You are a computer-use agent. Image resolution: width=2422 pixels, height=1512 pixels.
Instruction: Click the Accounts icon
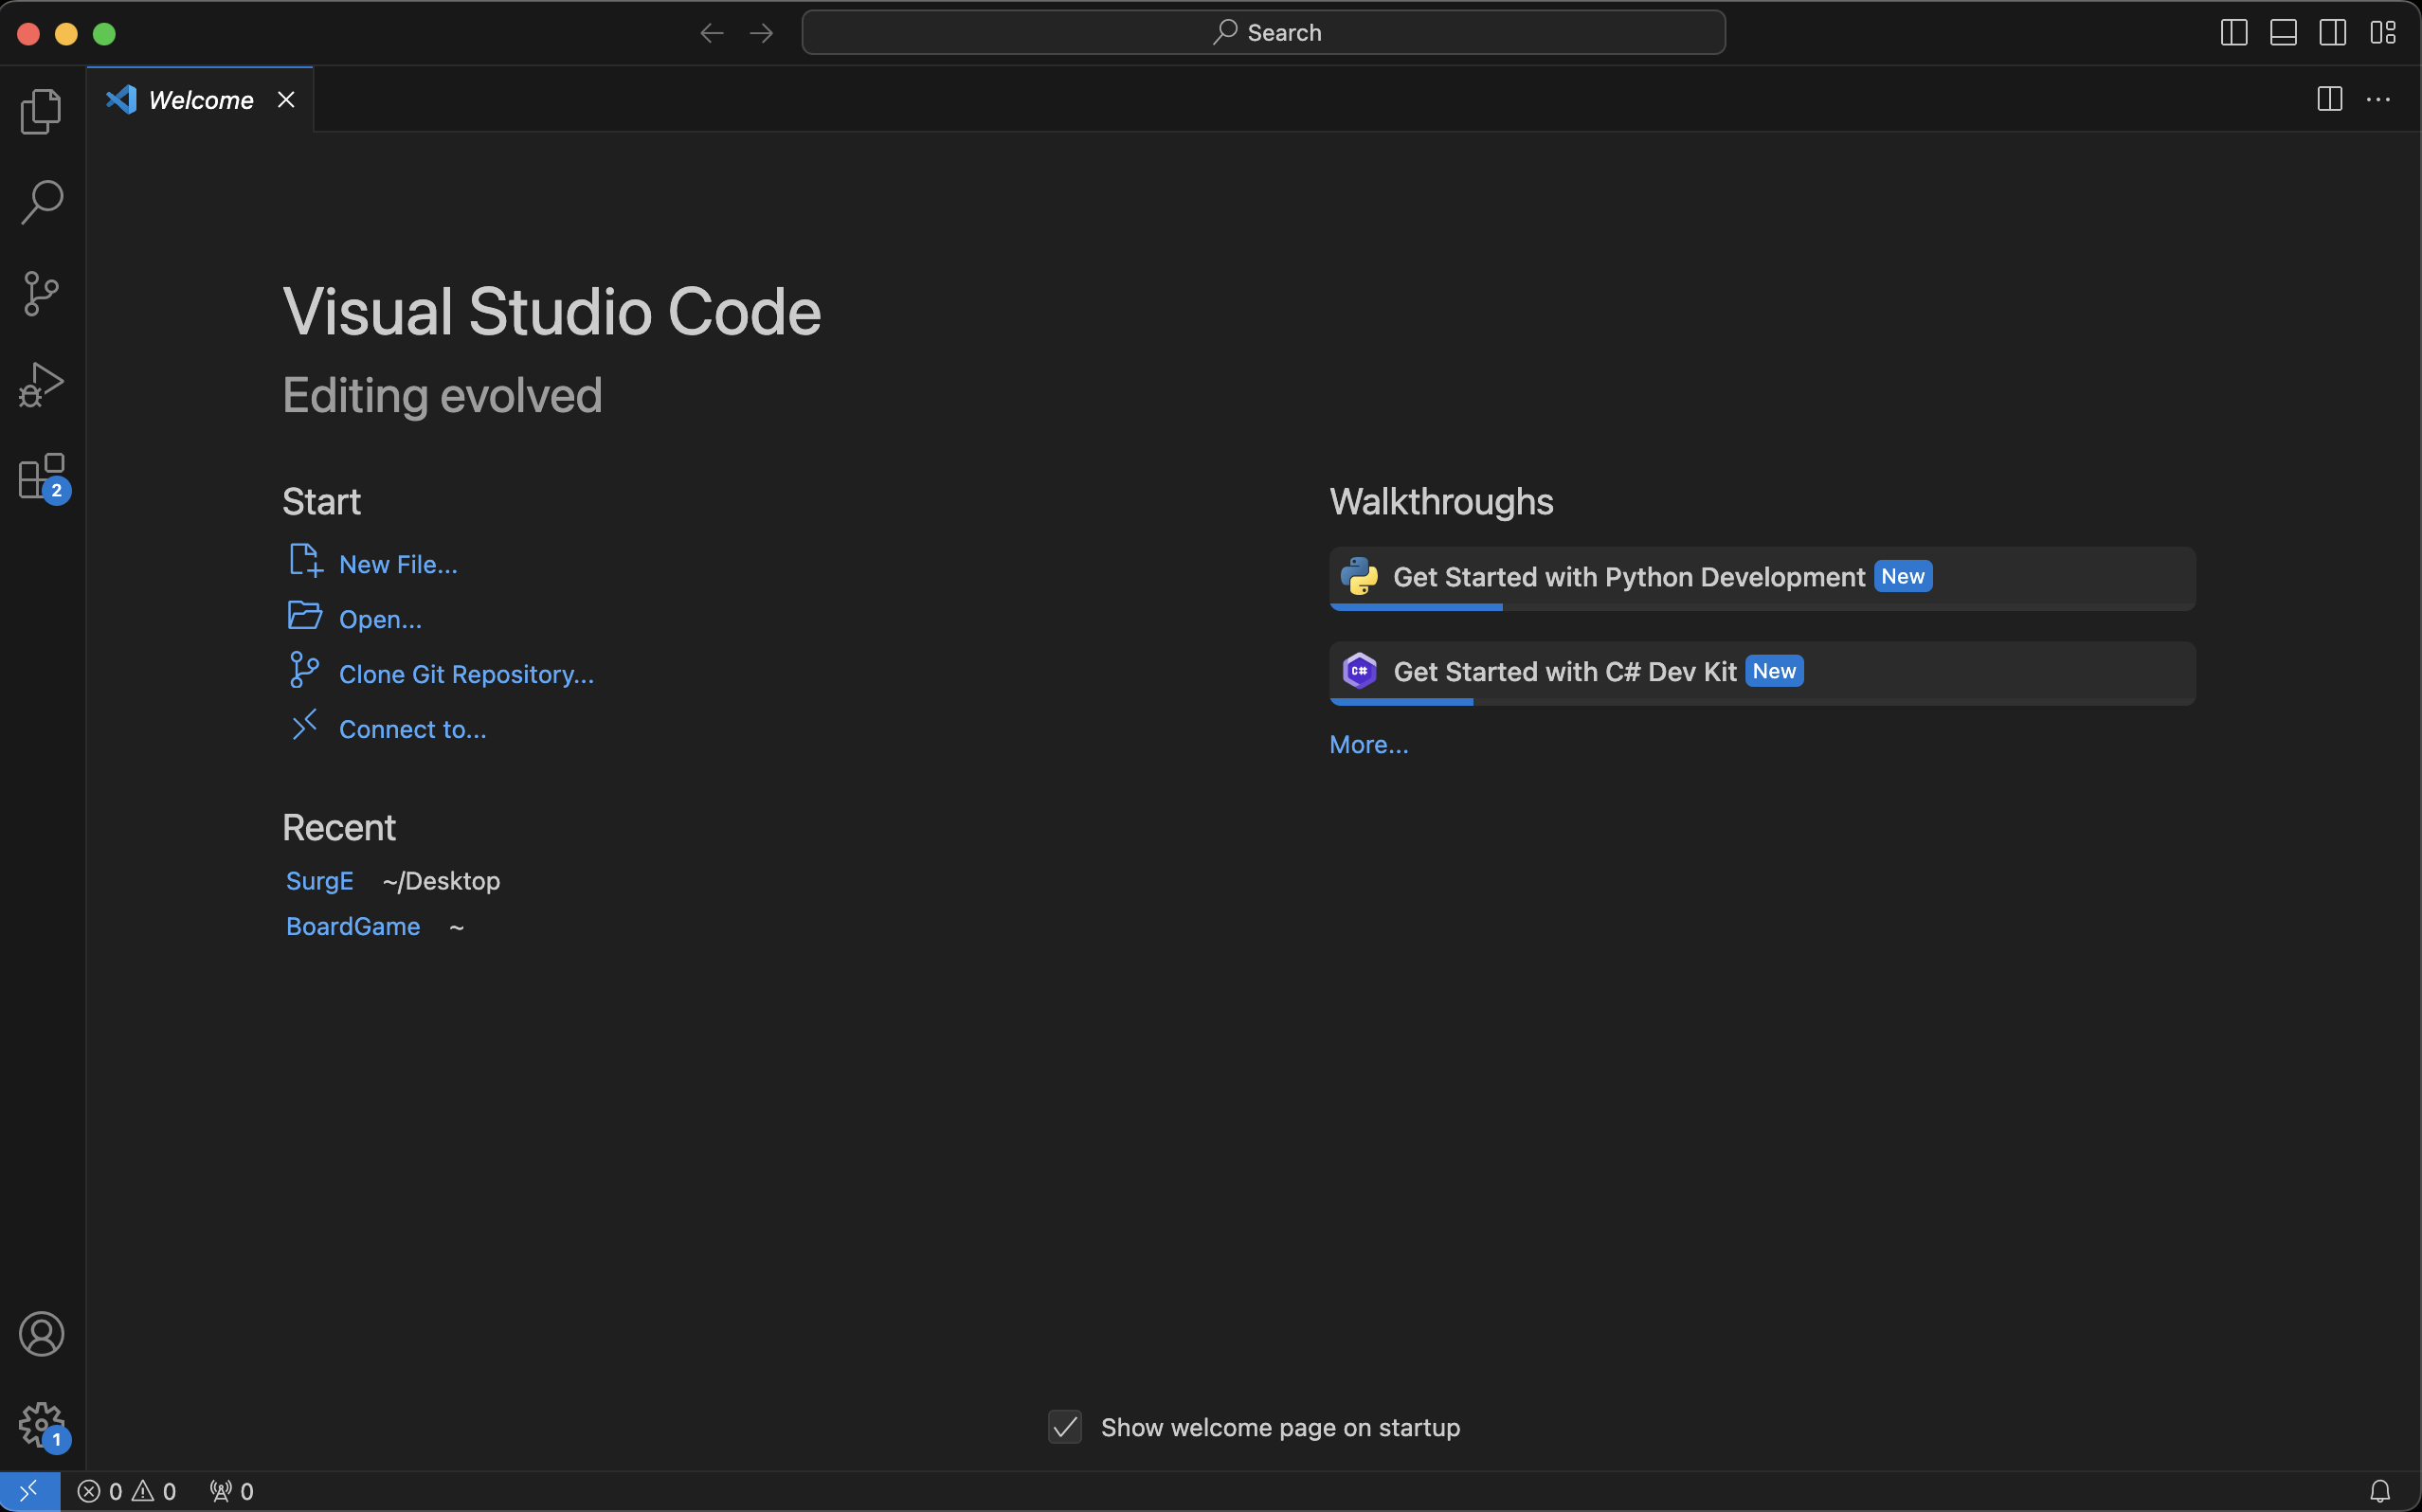coord(41,1334)
